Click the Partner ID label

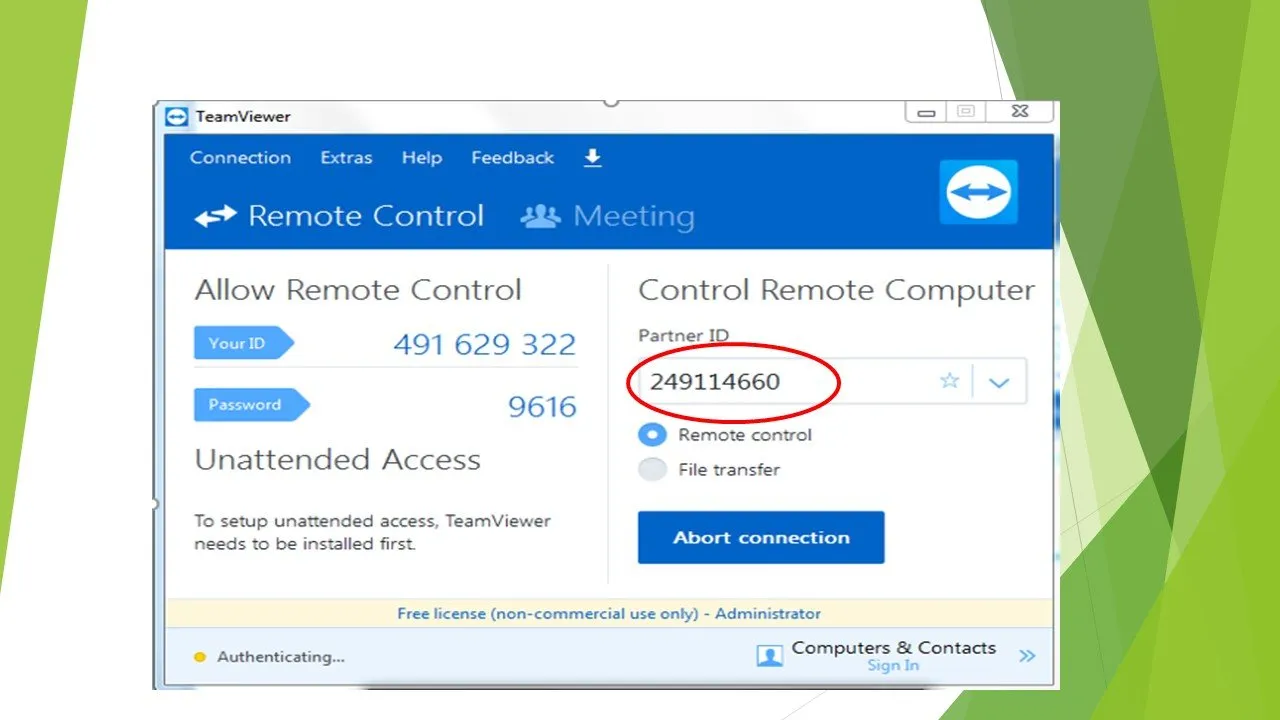(x=684, y=336)
